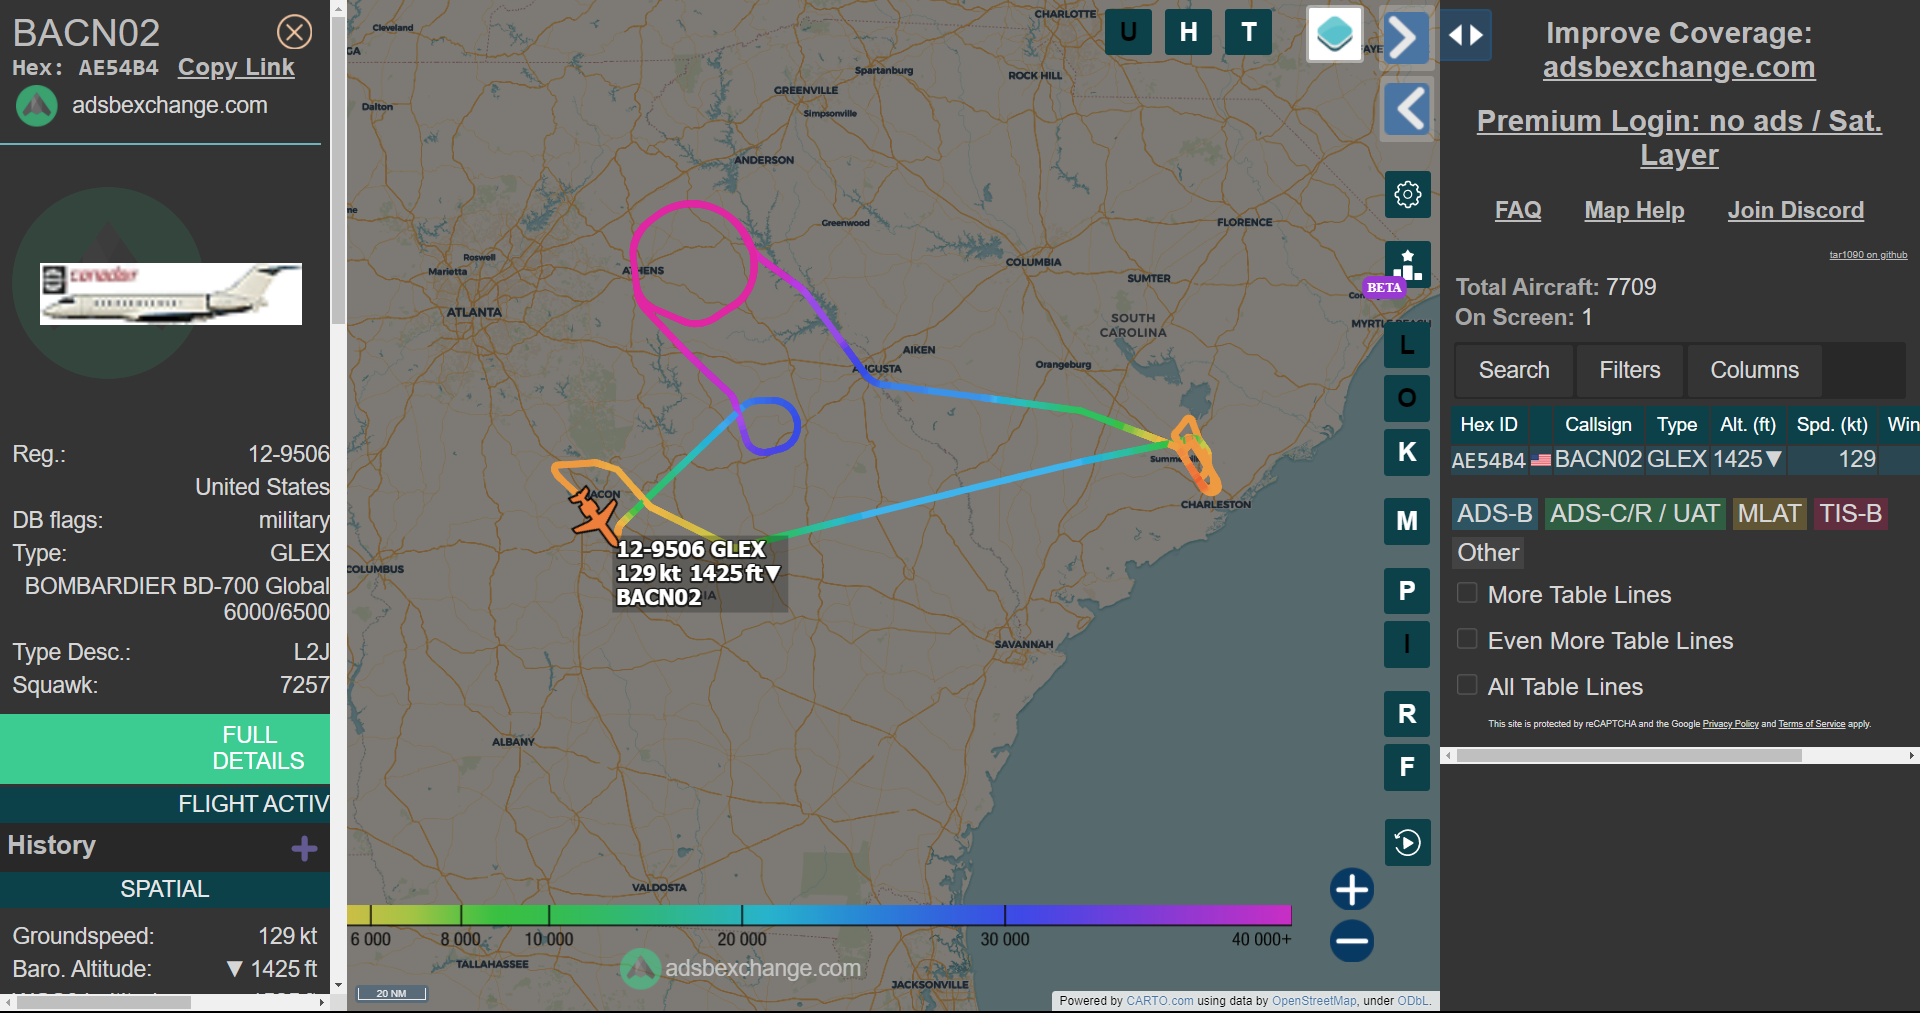Open the Filters tab
Image resolution: width=1920 pixels, height=1013 pixels.
click(1630, 370)
